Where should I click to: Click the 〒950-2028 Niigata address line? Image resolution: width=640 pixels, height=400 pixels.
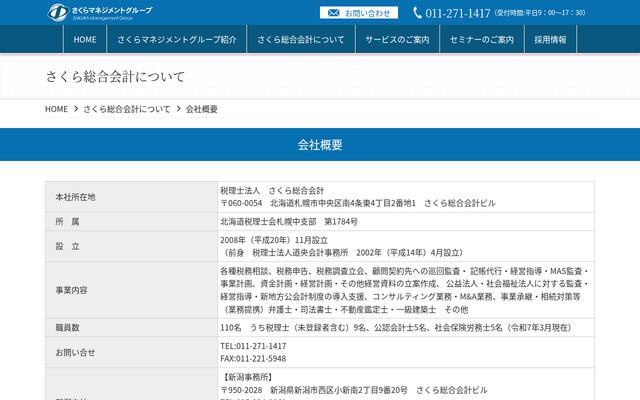click(x=354, y=390)
